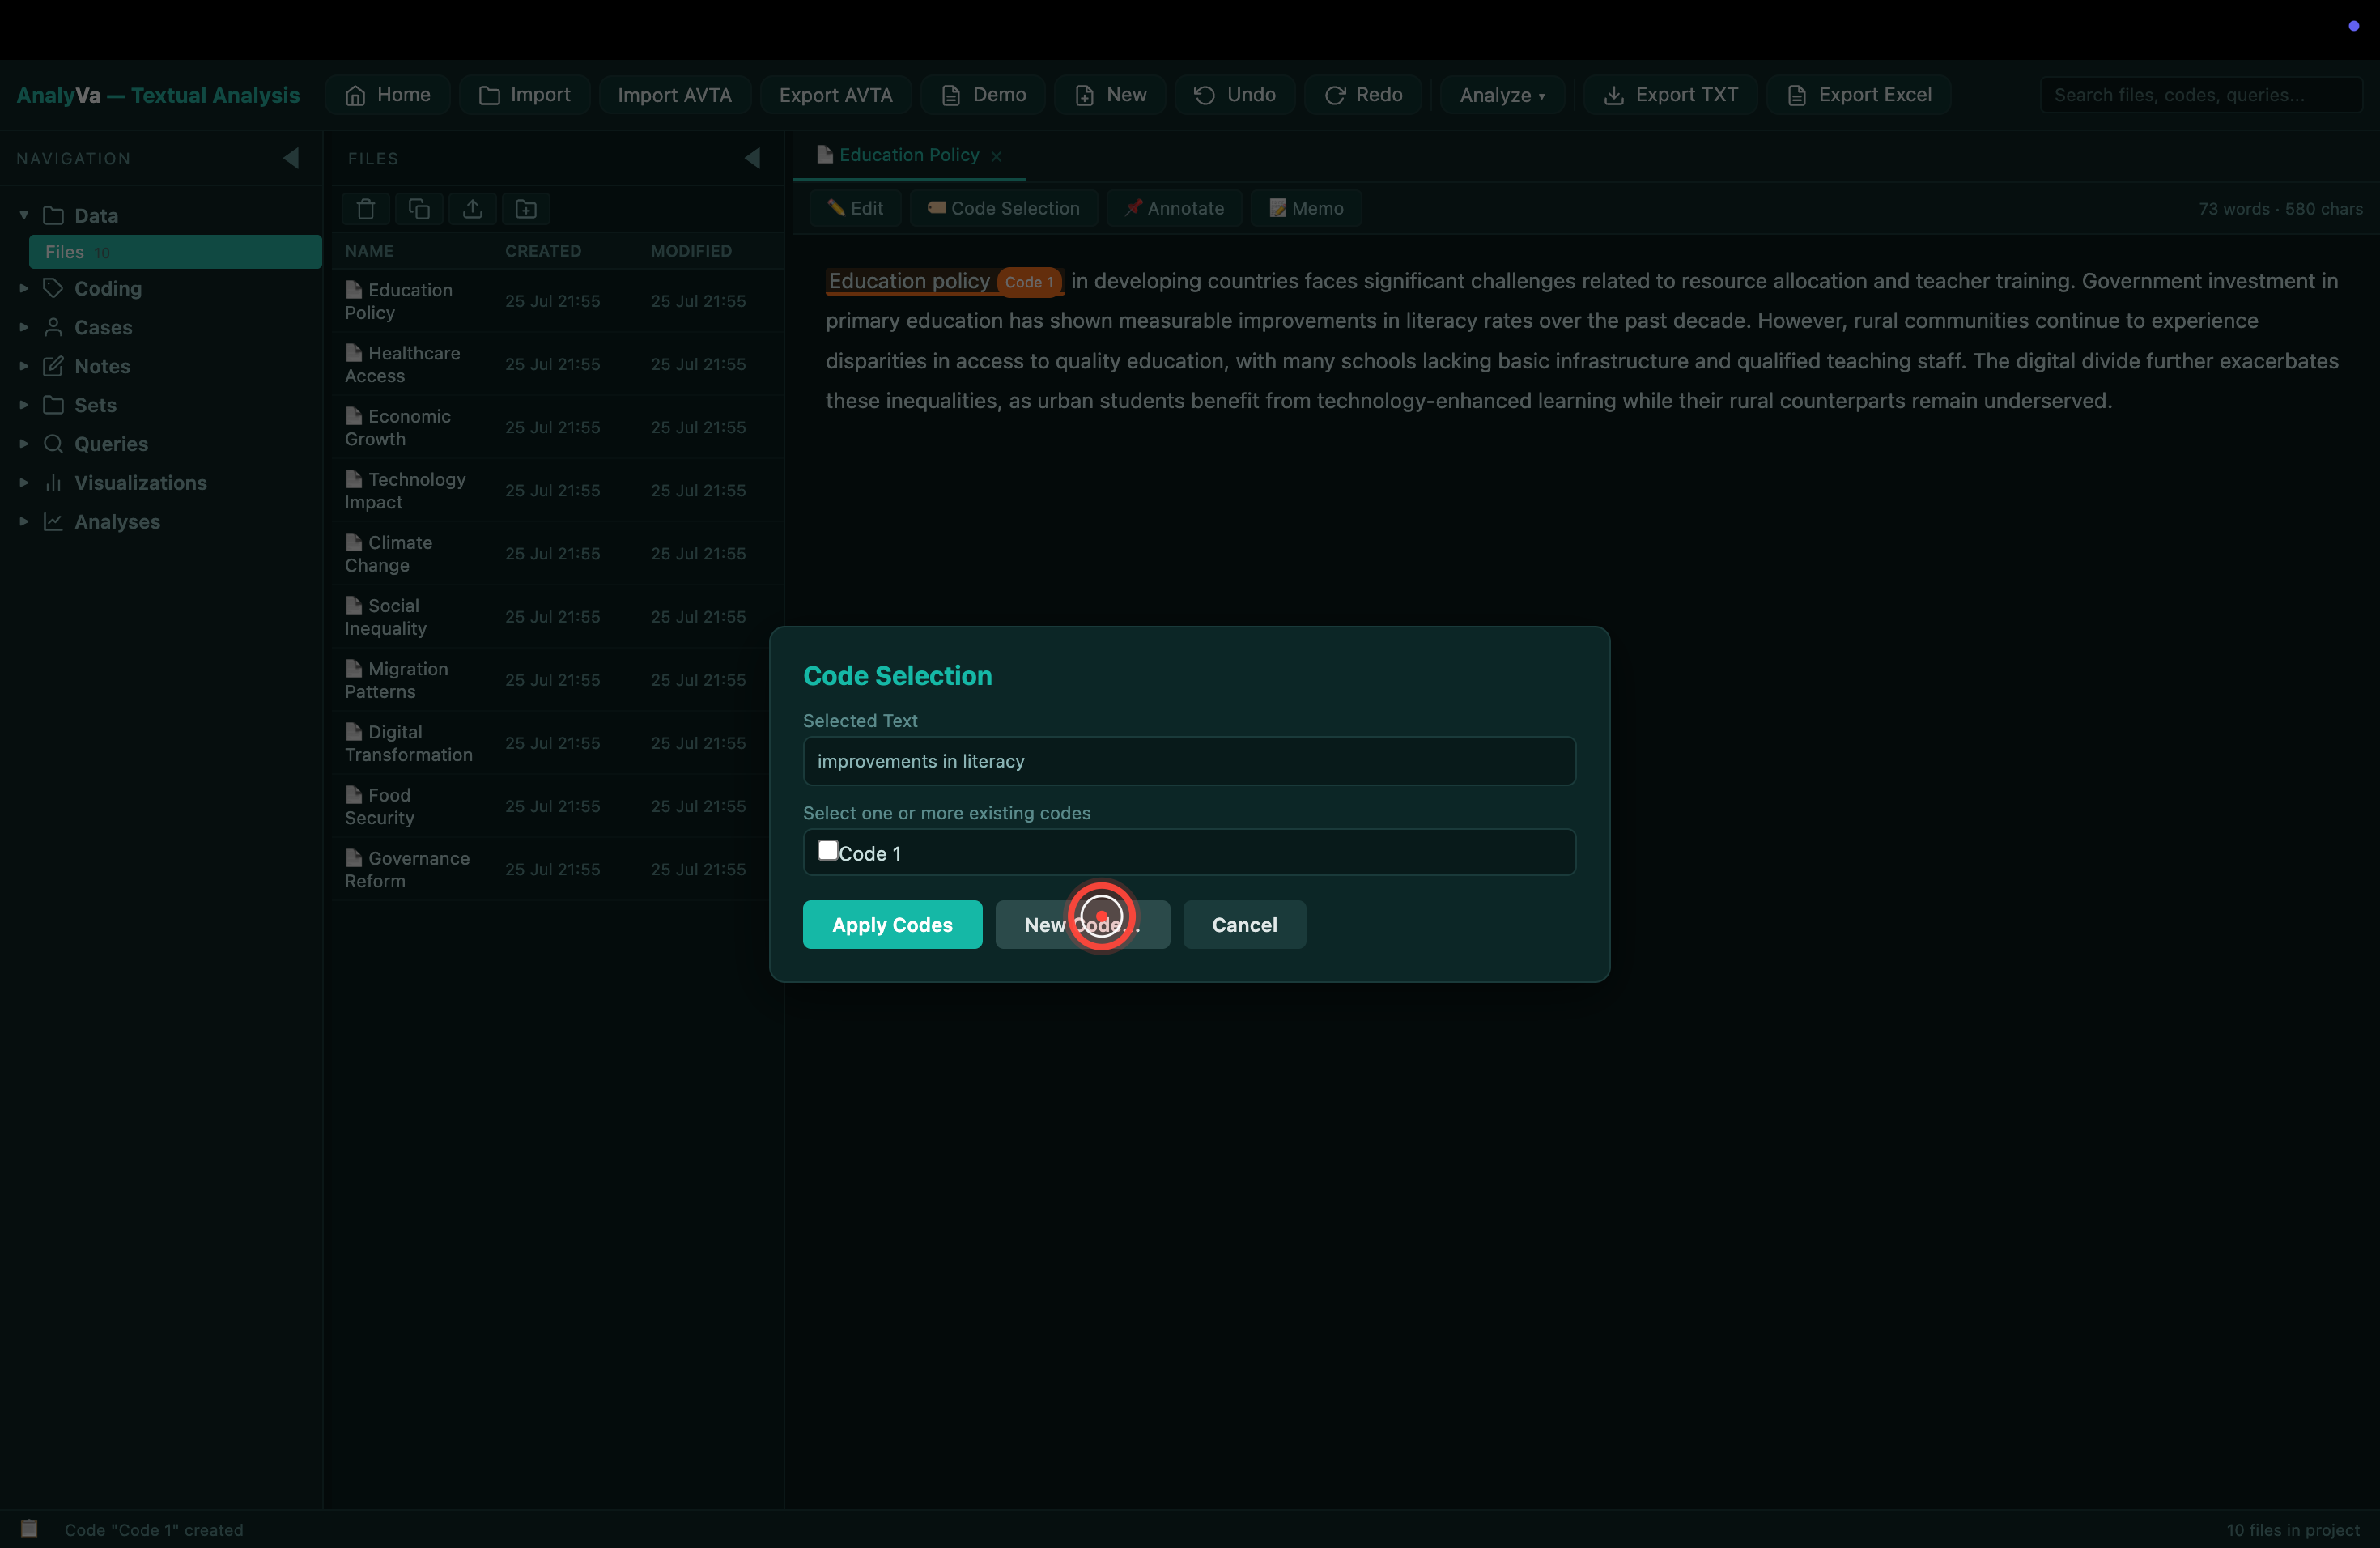
Task: Click the New Code button
Action: 1082,925
